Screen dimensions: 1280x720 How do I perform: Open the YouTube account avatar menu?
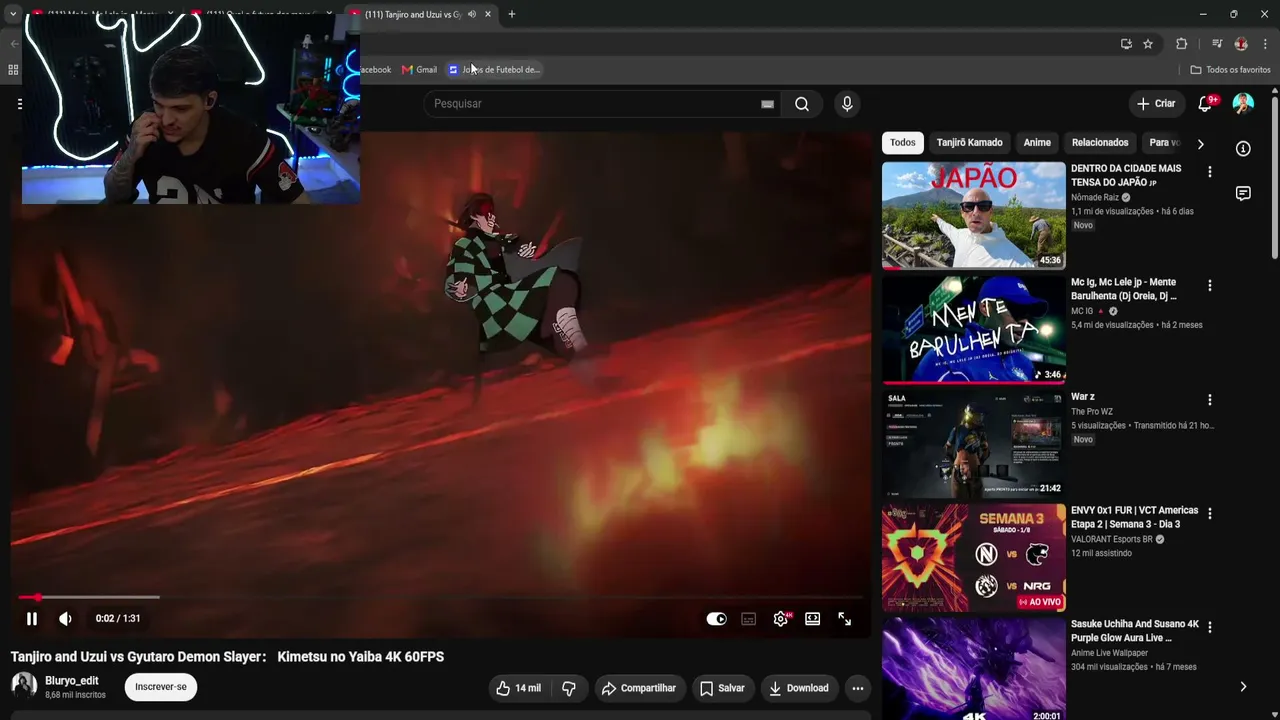click(1243, 104)
